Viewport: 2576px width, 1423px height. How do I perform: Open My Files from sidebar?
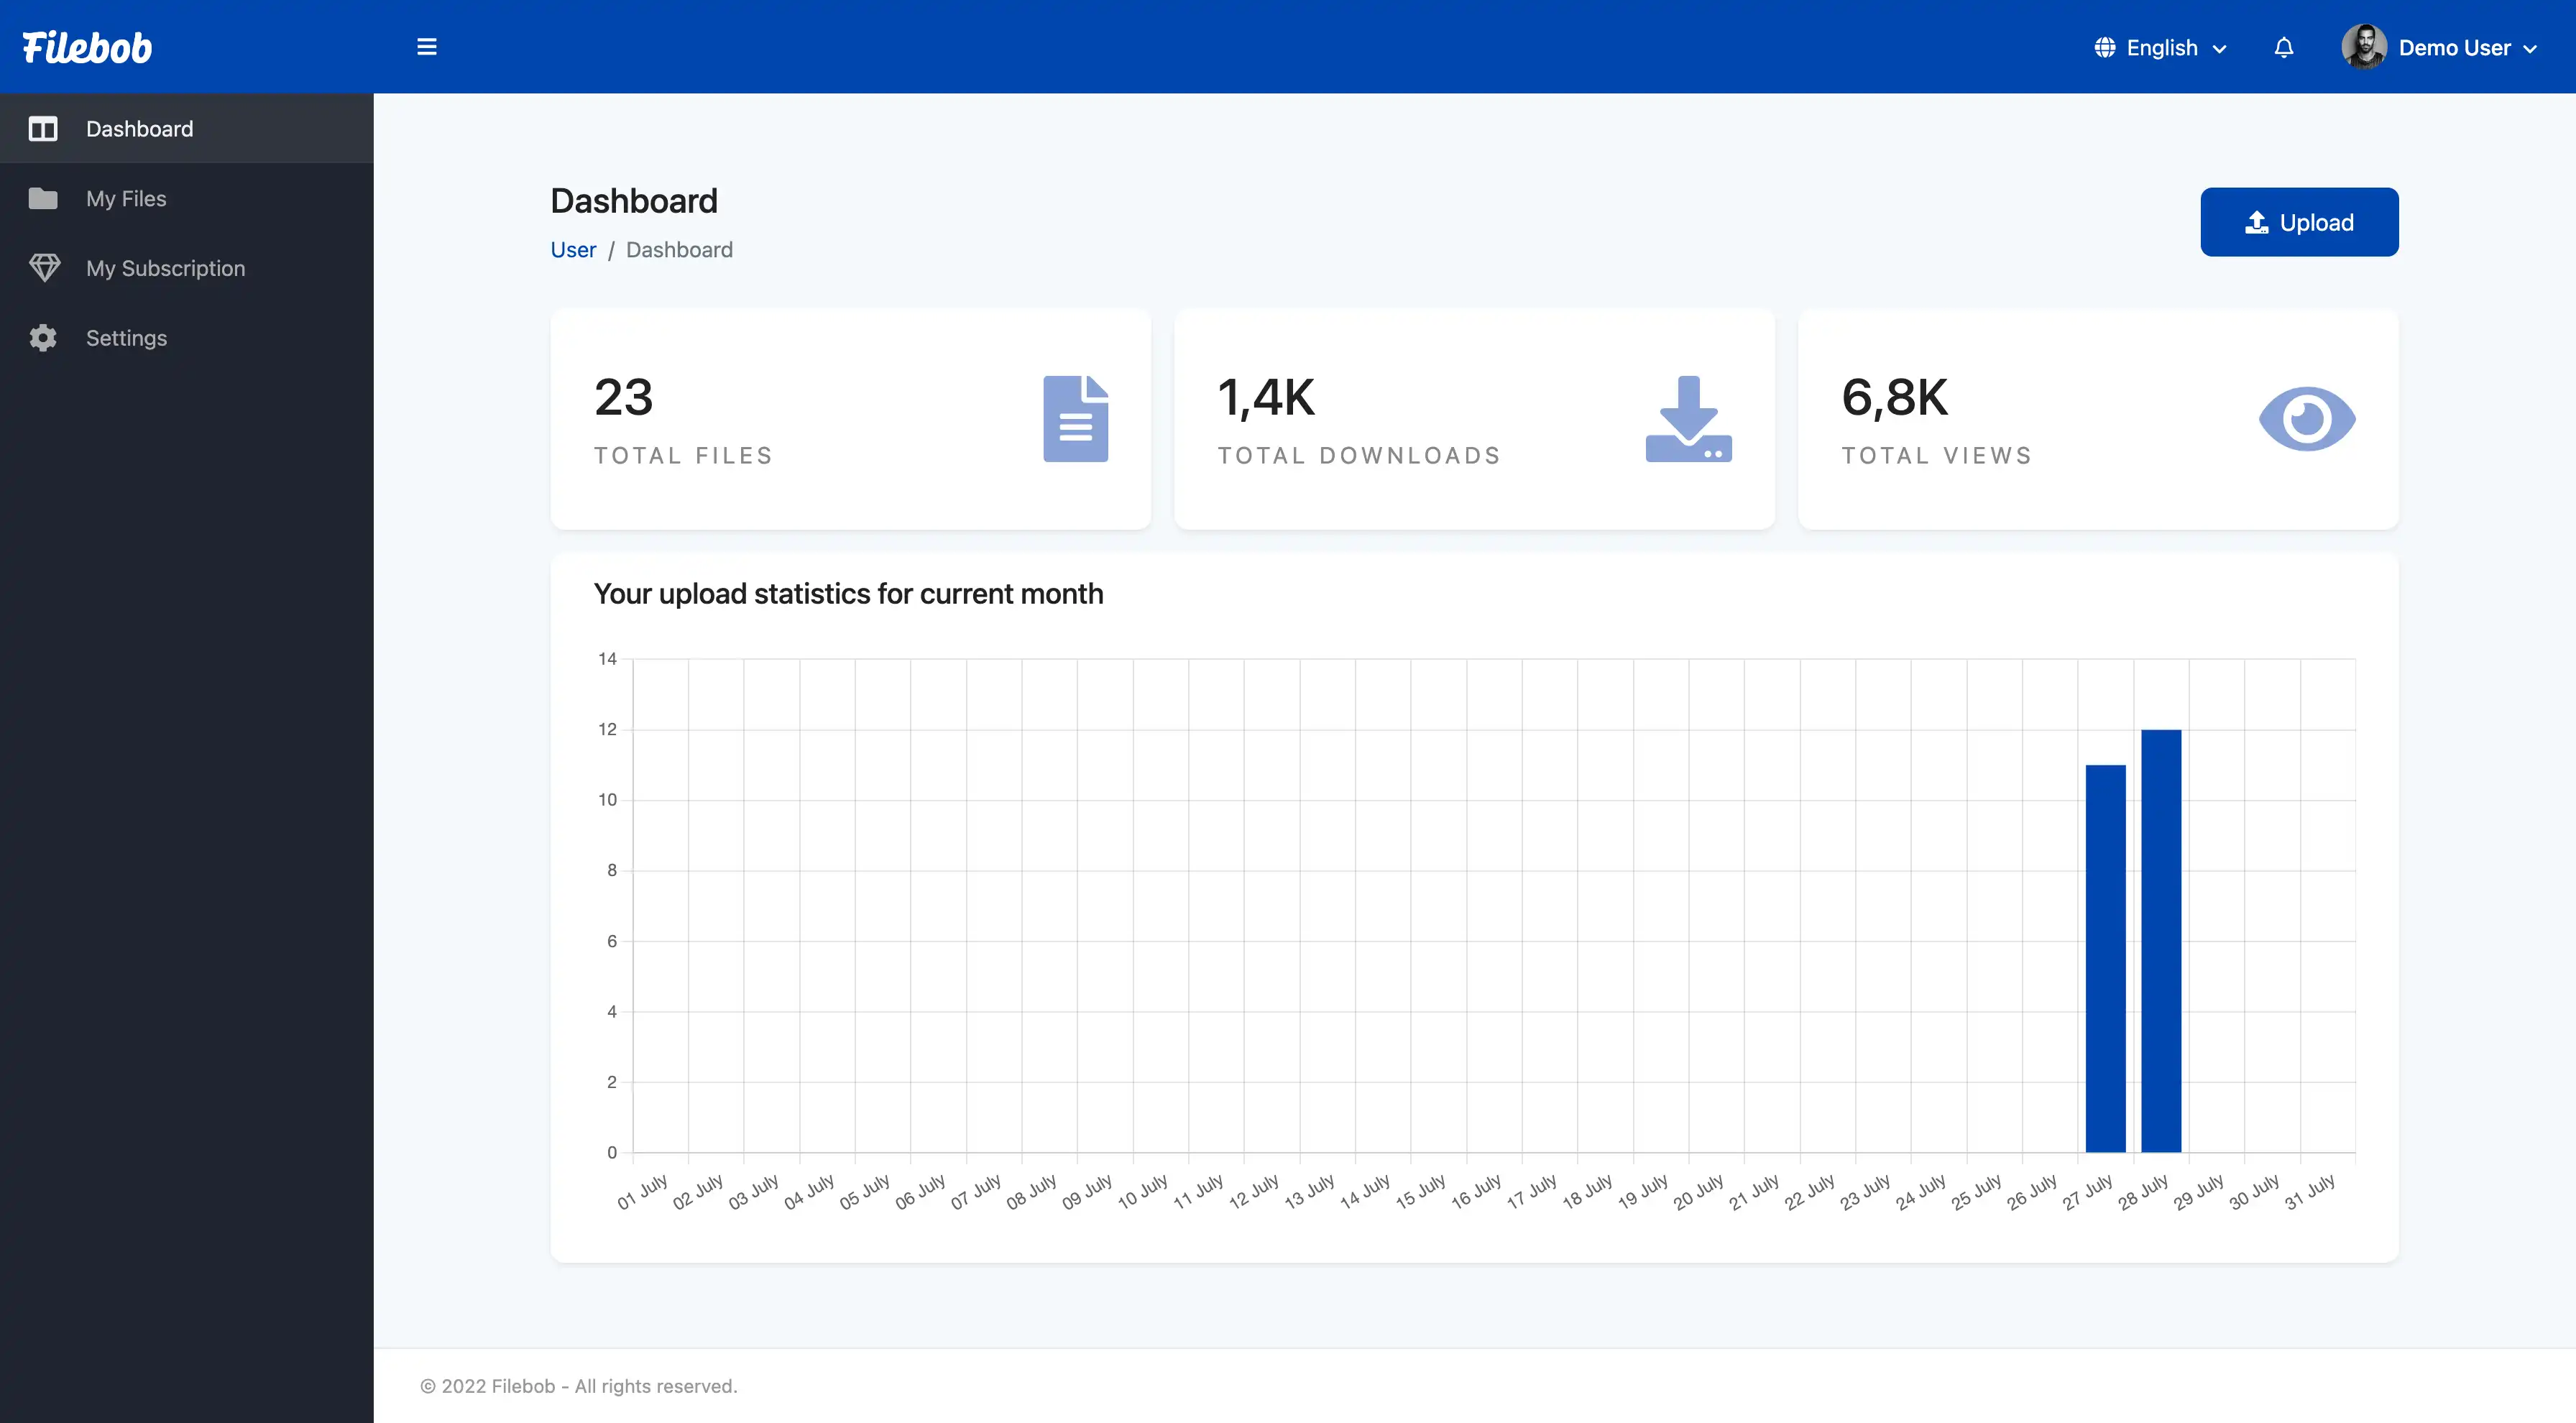click(126, 198)
